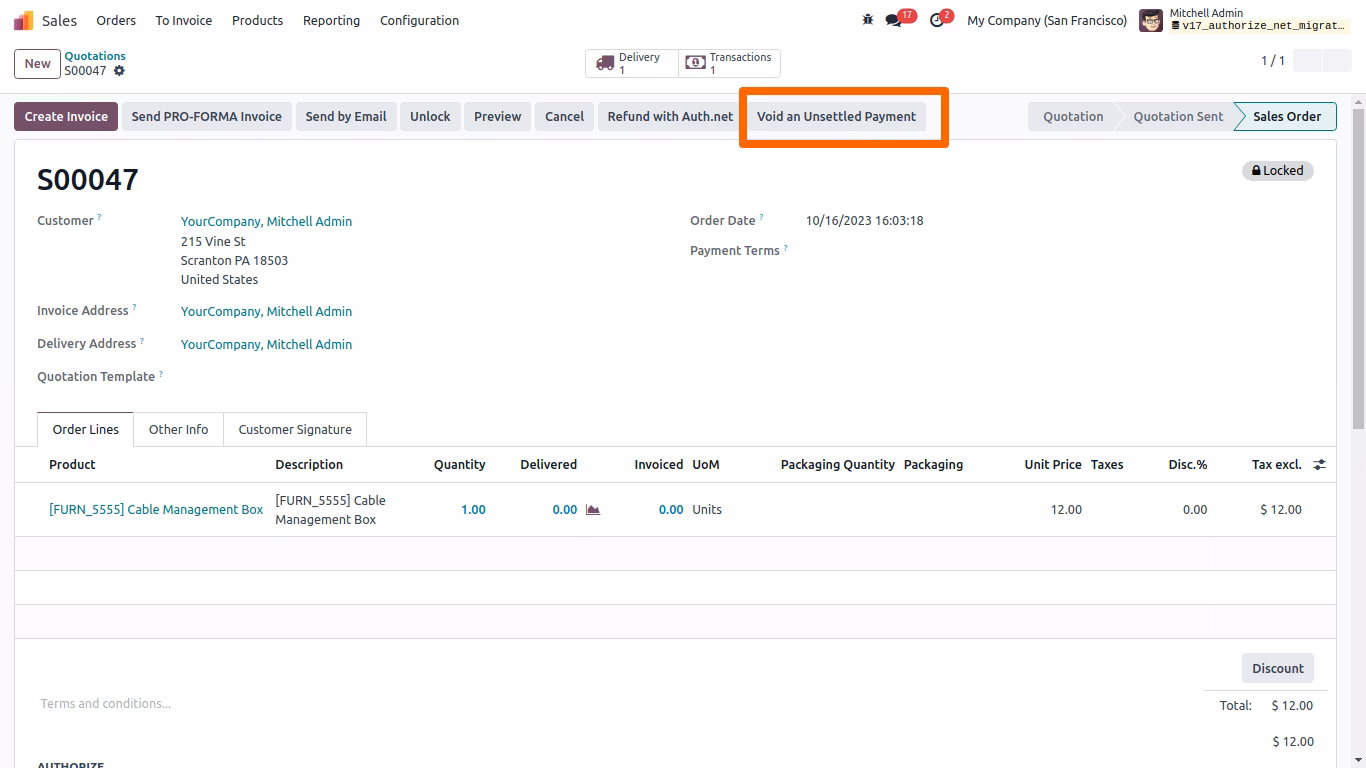The height and width of the screenshot is (768, 1366).
Task: Click Send PRO-FORMA Invoice button
Action: pos(207,117)
